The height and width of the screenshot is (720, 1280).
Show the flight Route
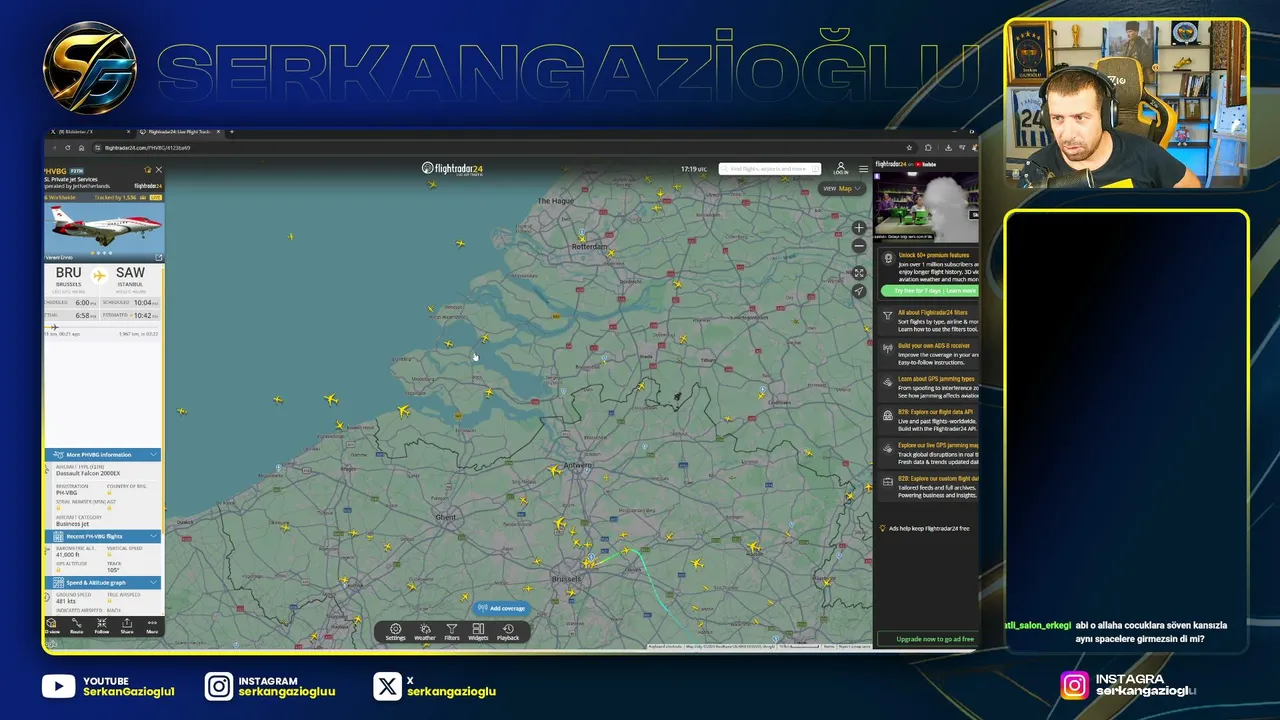[x=77, y=626]
